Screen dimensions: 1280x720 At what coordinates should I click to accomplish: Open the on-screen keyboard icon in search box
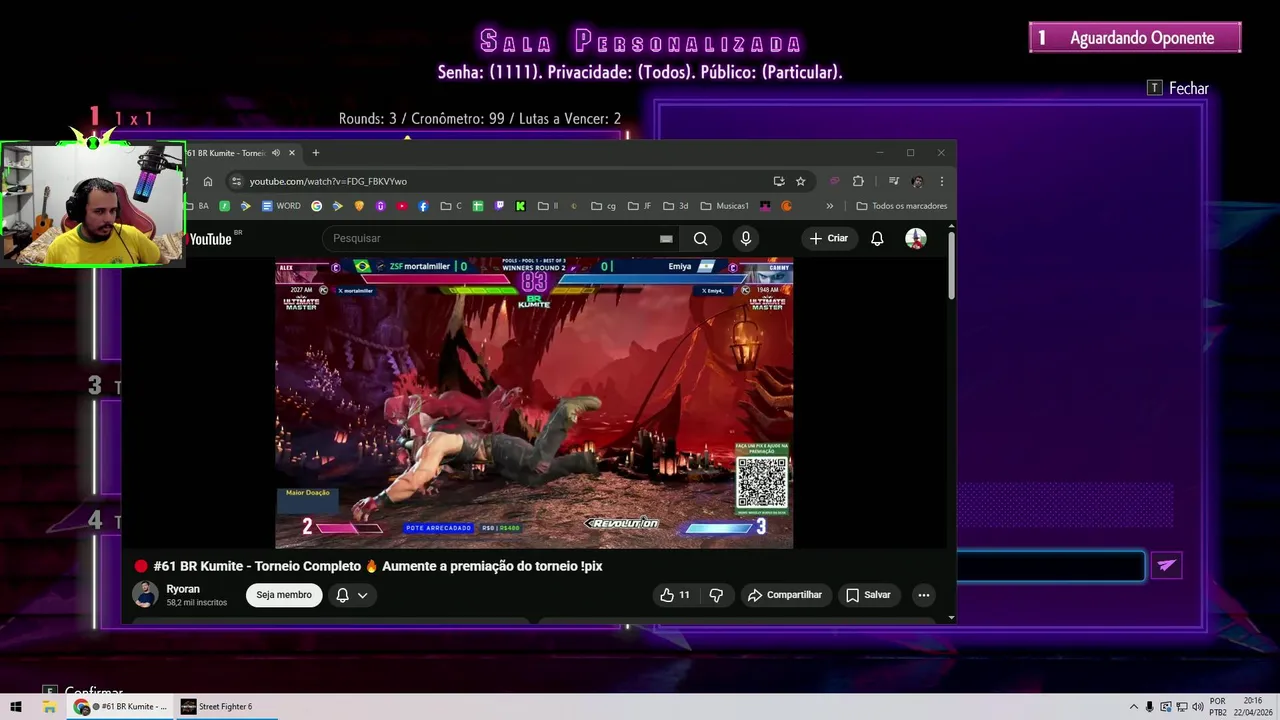(x=666, y=238)
